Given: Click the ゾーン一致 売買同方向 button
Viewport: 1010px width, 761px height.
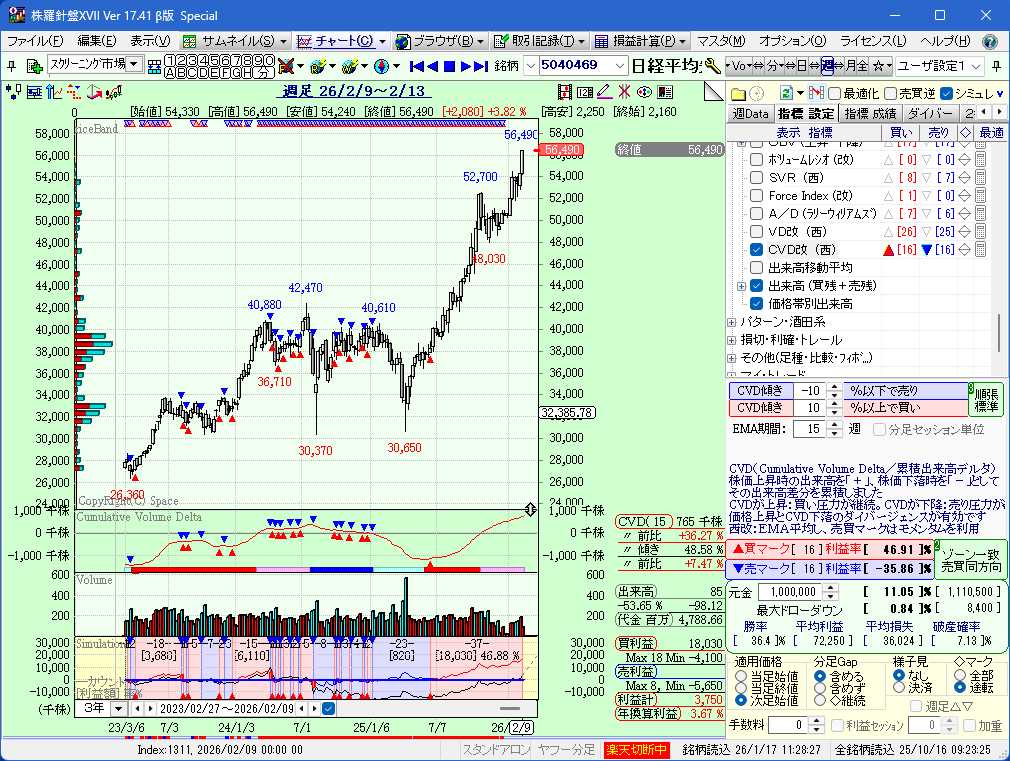Looking at the screenshot, I should [970, 559].
